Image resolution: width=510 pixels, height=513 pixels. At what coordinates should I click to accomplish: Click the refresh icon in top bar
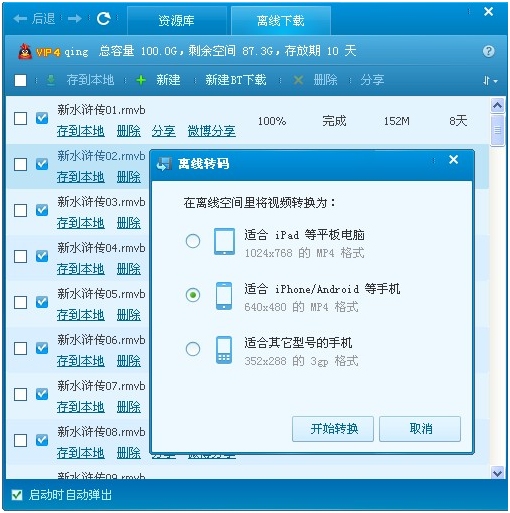pyautogui.click(x=103, y=18)
